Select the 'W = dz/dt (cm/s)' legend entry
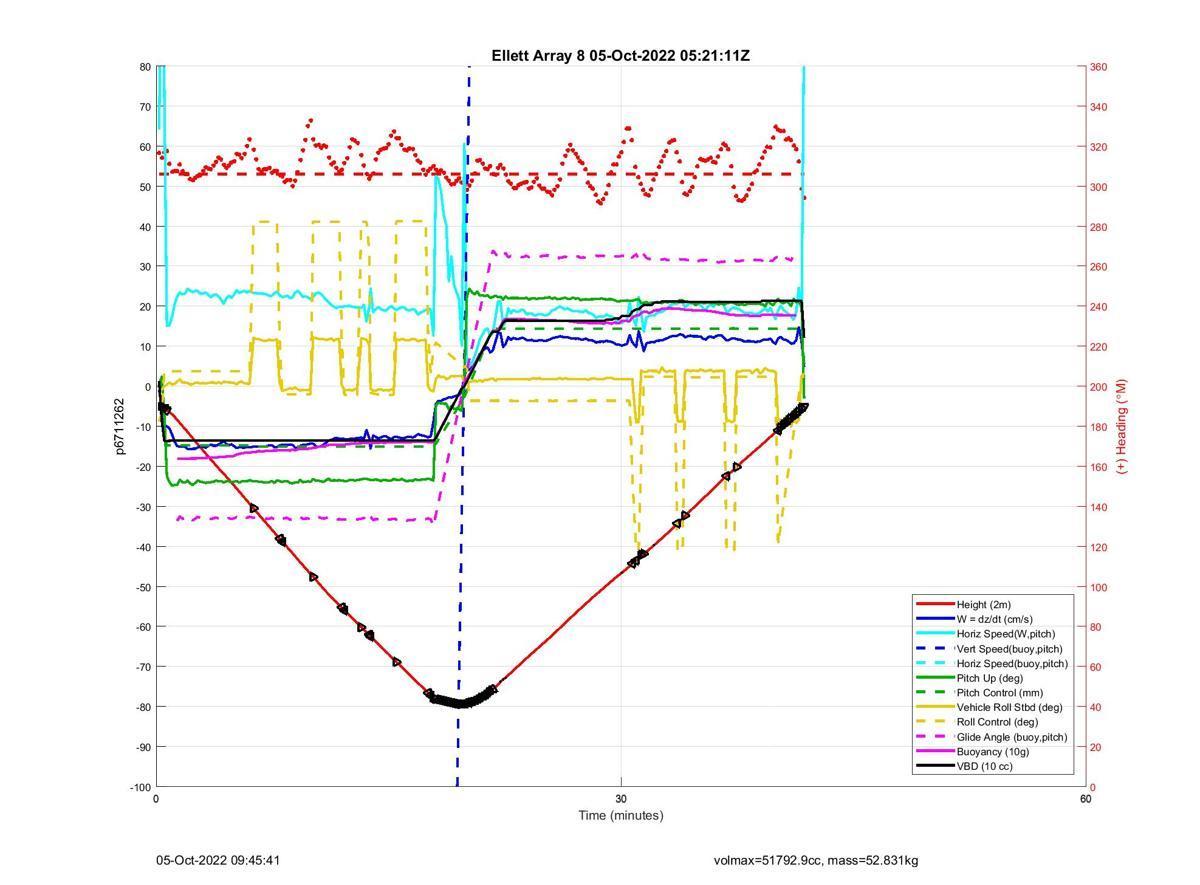The width and height of the screenshot is (1200, 885). tap(991, 619)
